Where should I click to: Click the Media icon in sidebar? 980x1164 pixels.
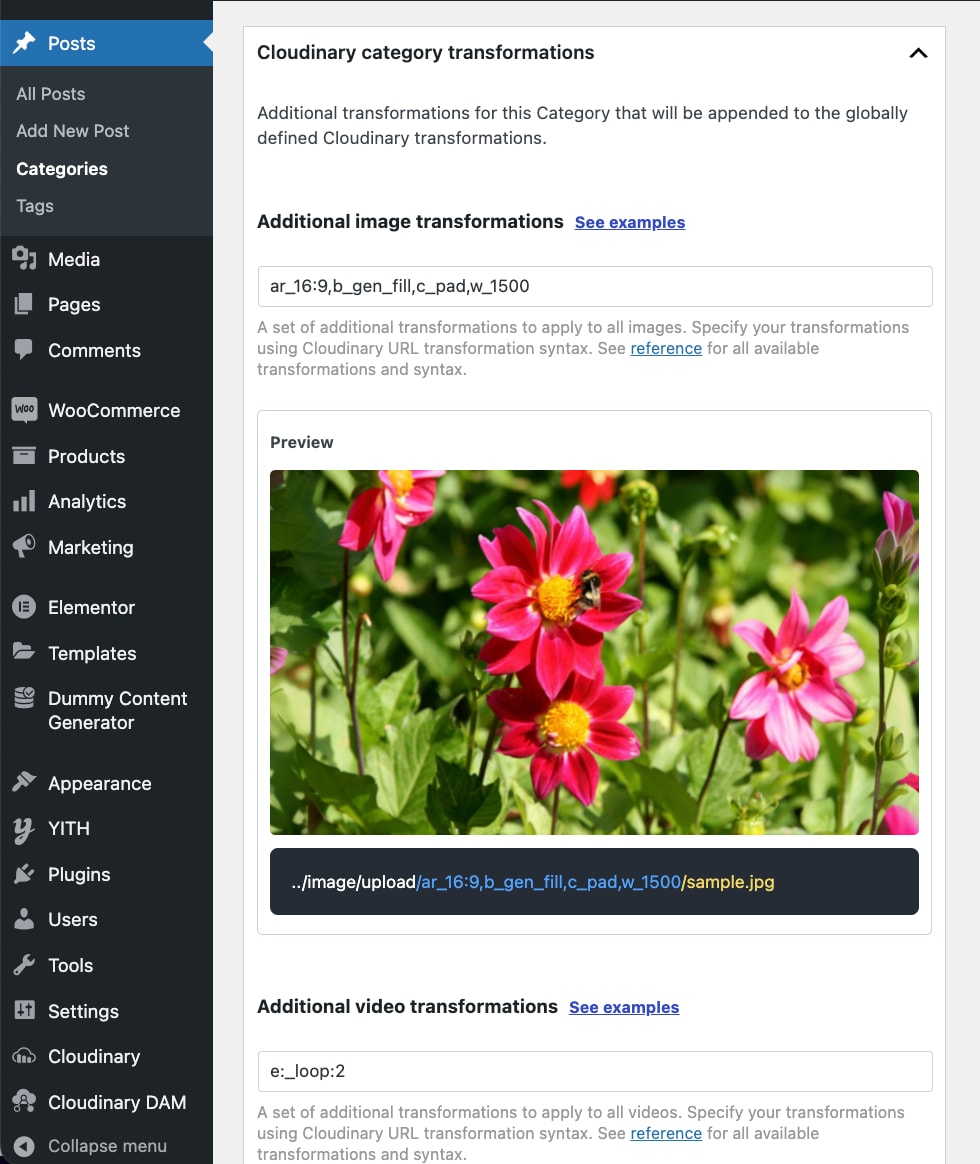24,259
